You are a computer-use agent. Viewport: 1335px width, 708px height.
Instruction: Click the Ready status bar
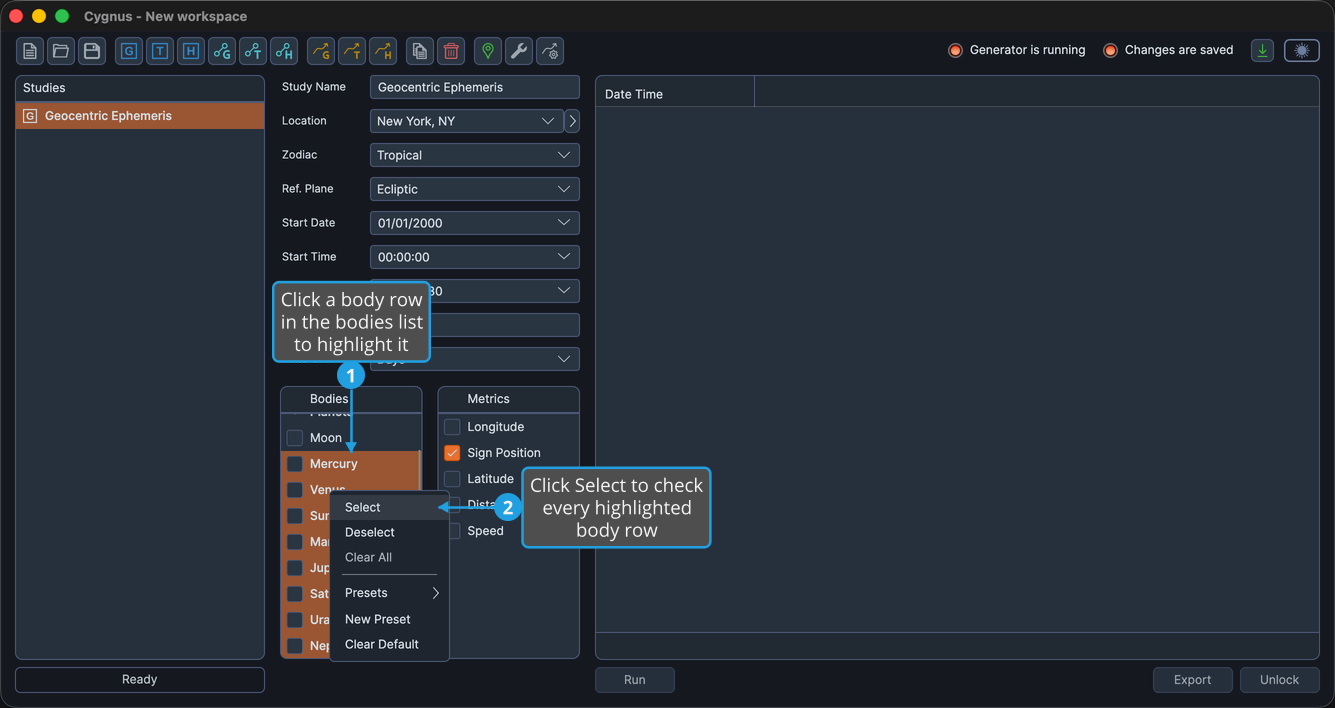pos(140,680)
